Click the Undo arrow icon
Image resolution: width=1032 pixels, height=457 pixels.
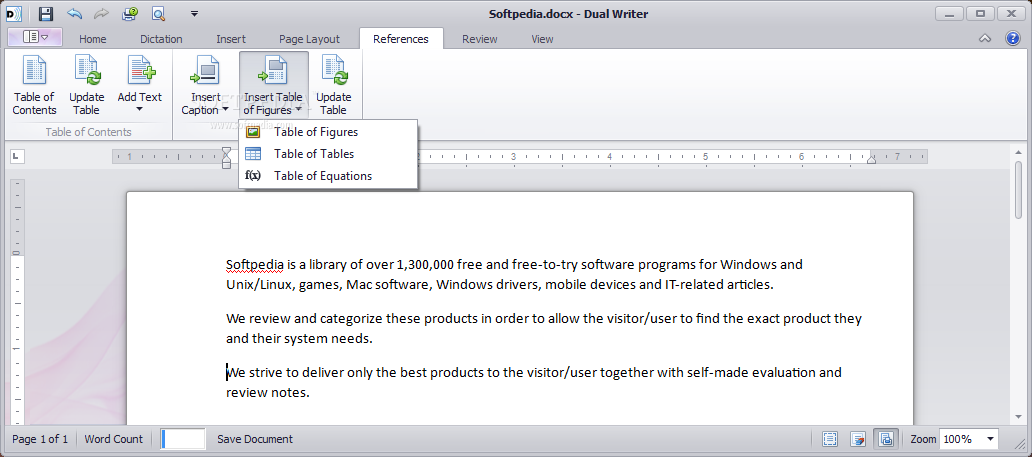point(74,13)
